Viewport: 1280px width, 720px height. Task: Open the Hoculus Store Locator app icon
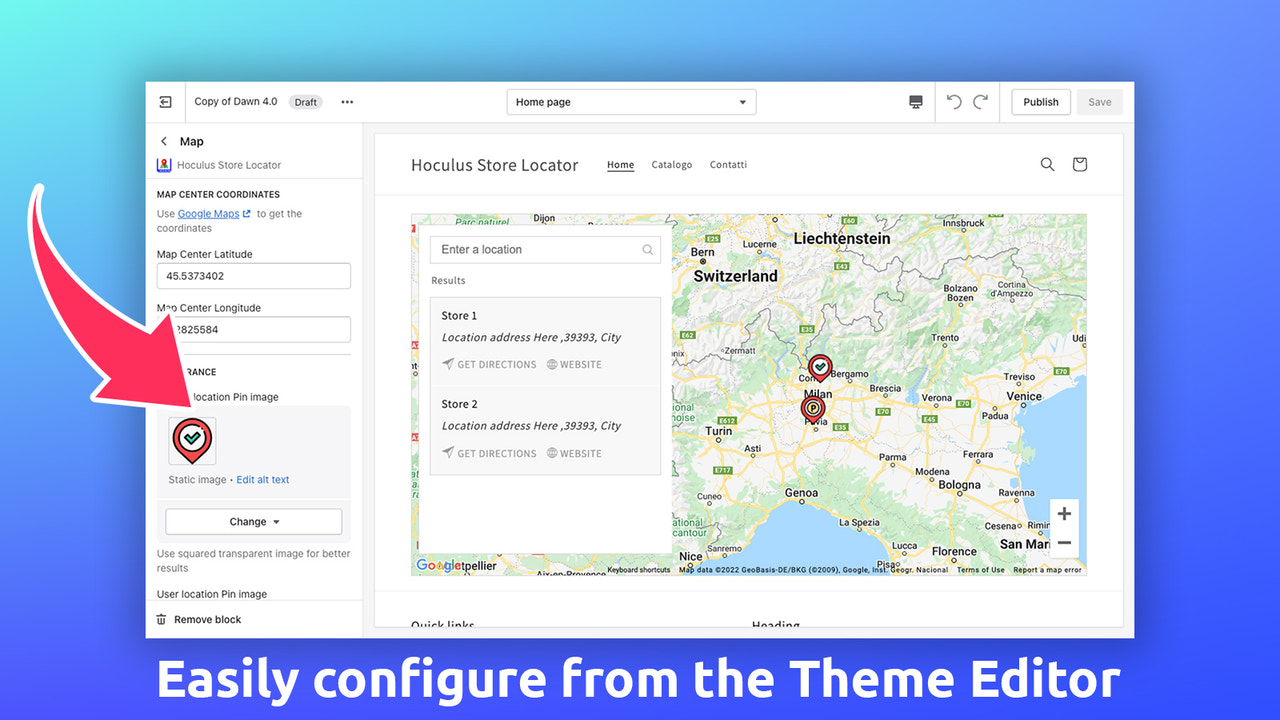pyautogui.click(x=164, y=164)
